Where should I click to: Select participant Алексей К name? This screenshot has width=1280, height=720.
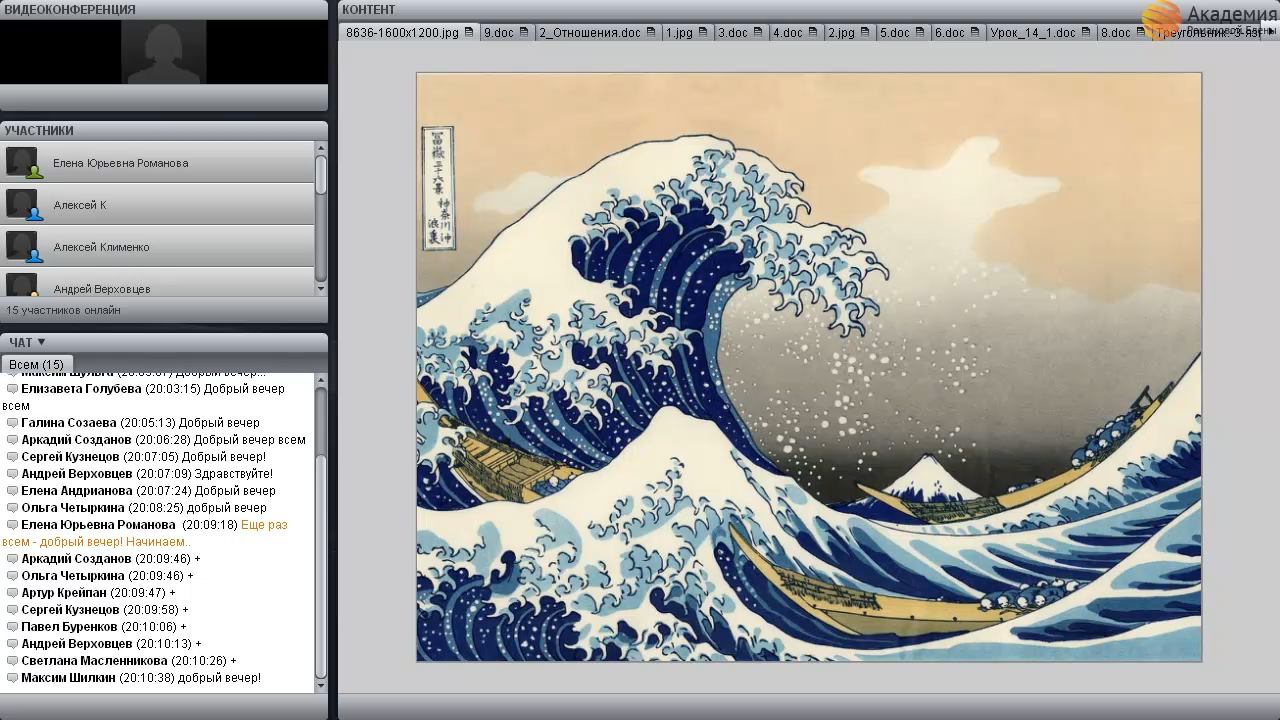[x=80, y=205]
